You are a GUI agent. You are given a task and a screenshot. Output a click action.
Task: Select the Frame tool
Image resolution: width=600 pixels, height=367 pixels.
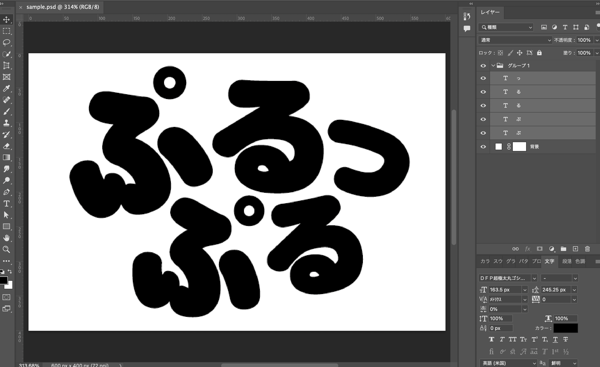[7, 77]
